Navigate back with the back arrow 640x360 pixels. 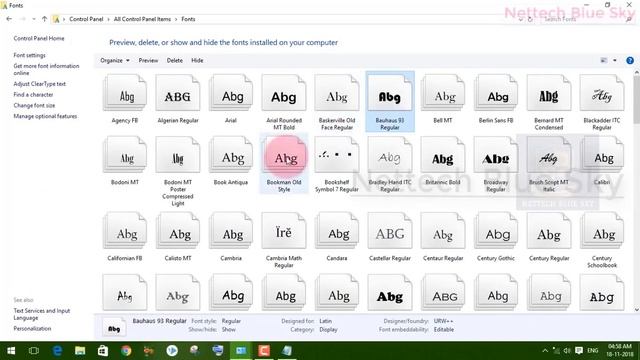(x=9, y=19)
